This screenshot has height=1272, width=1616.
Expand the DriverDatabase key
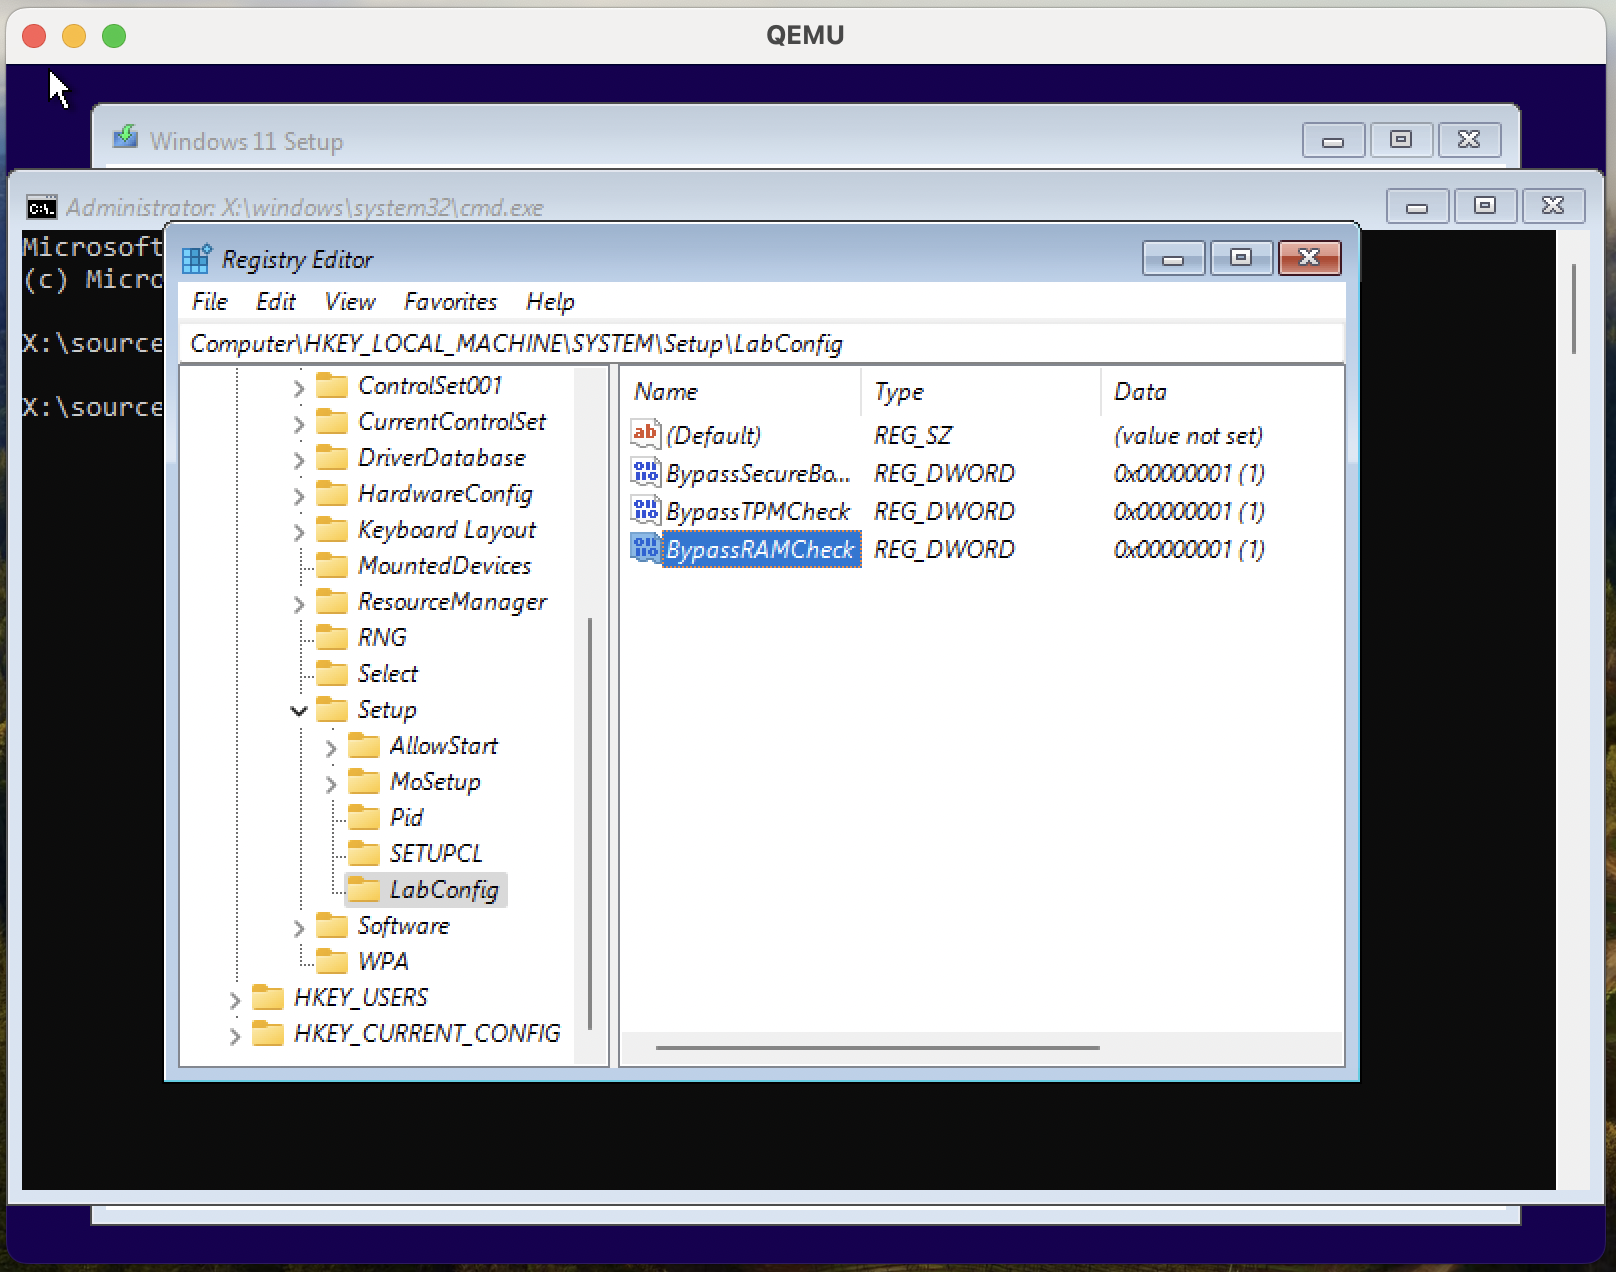(299, 460)
